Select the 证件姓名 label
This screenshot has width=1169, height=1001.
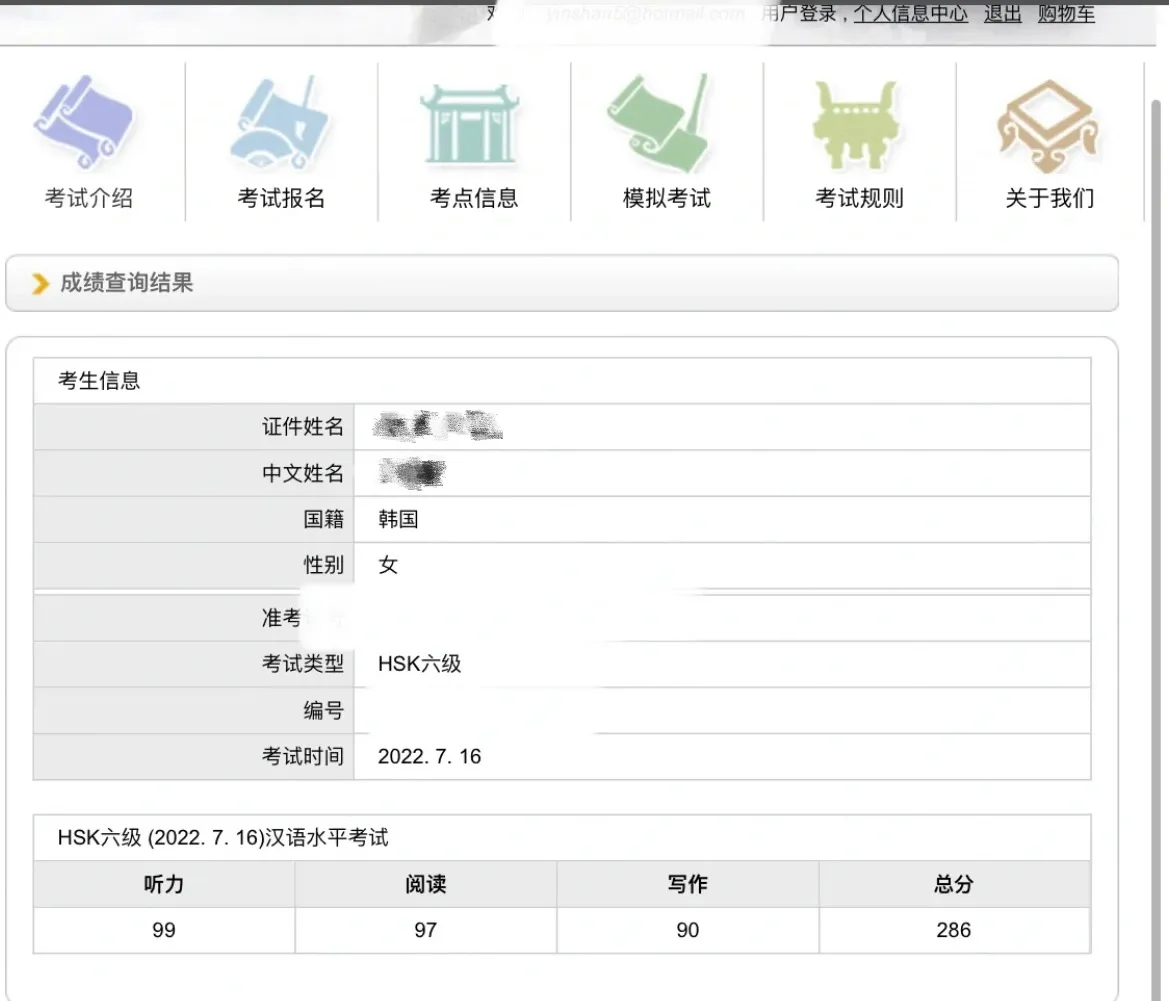point(303,426)
